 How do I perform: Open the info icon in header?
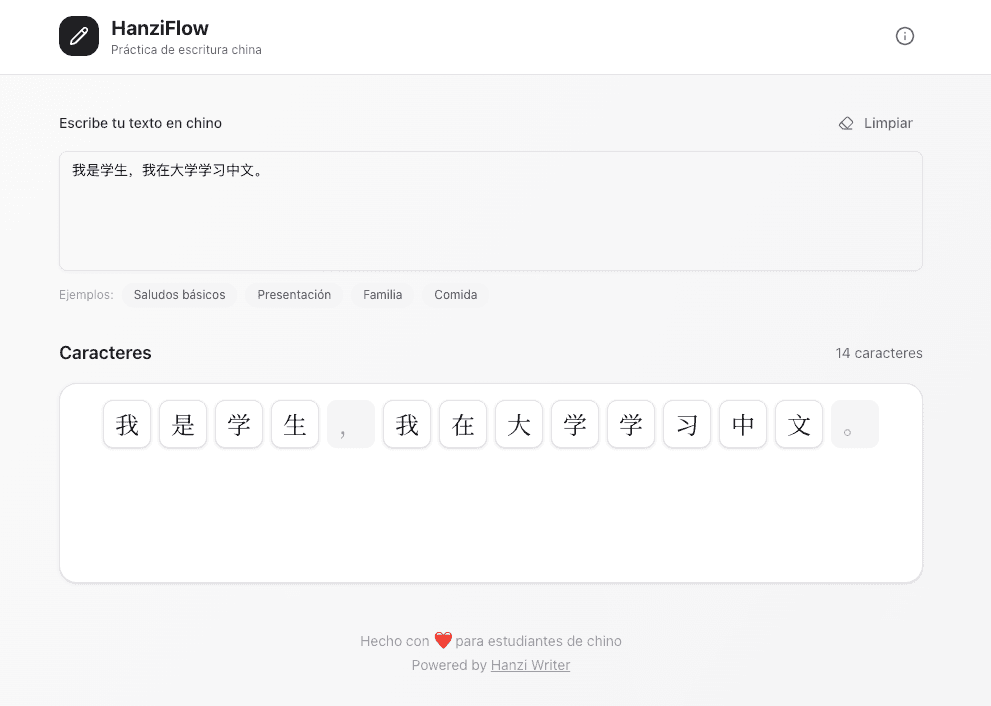tap(904, 36)
